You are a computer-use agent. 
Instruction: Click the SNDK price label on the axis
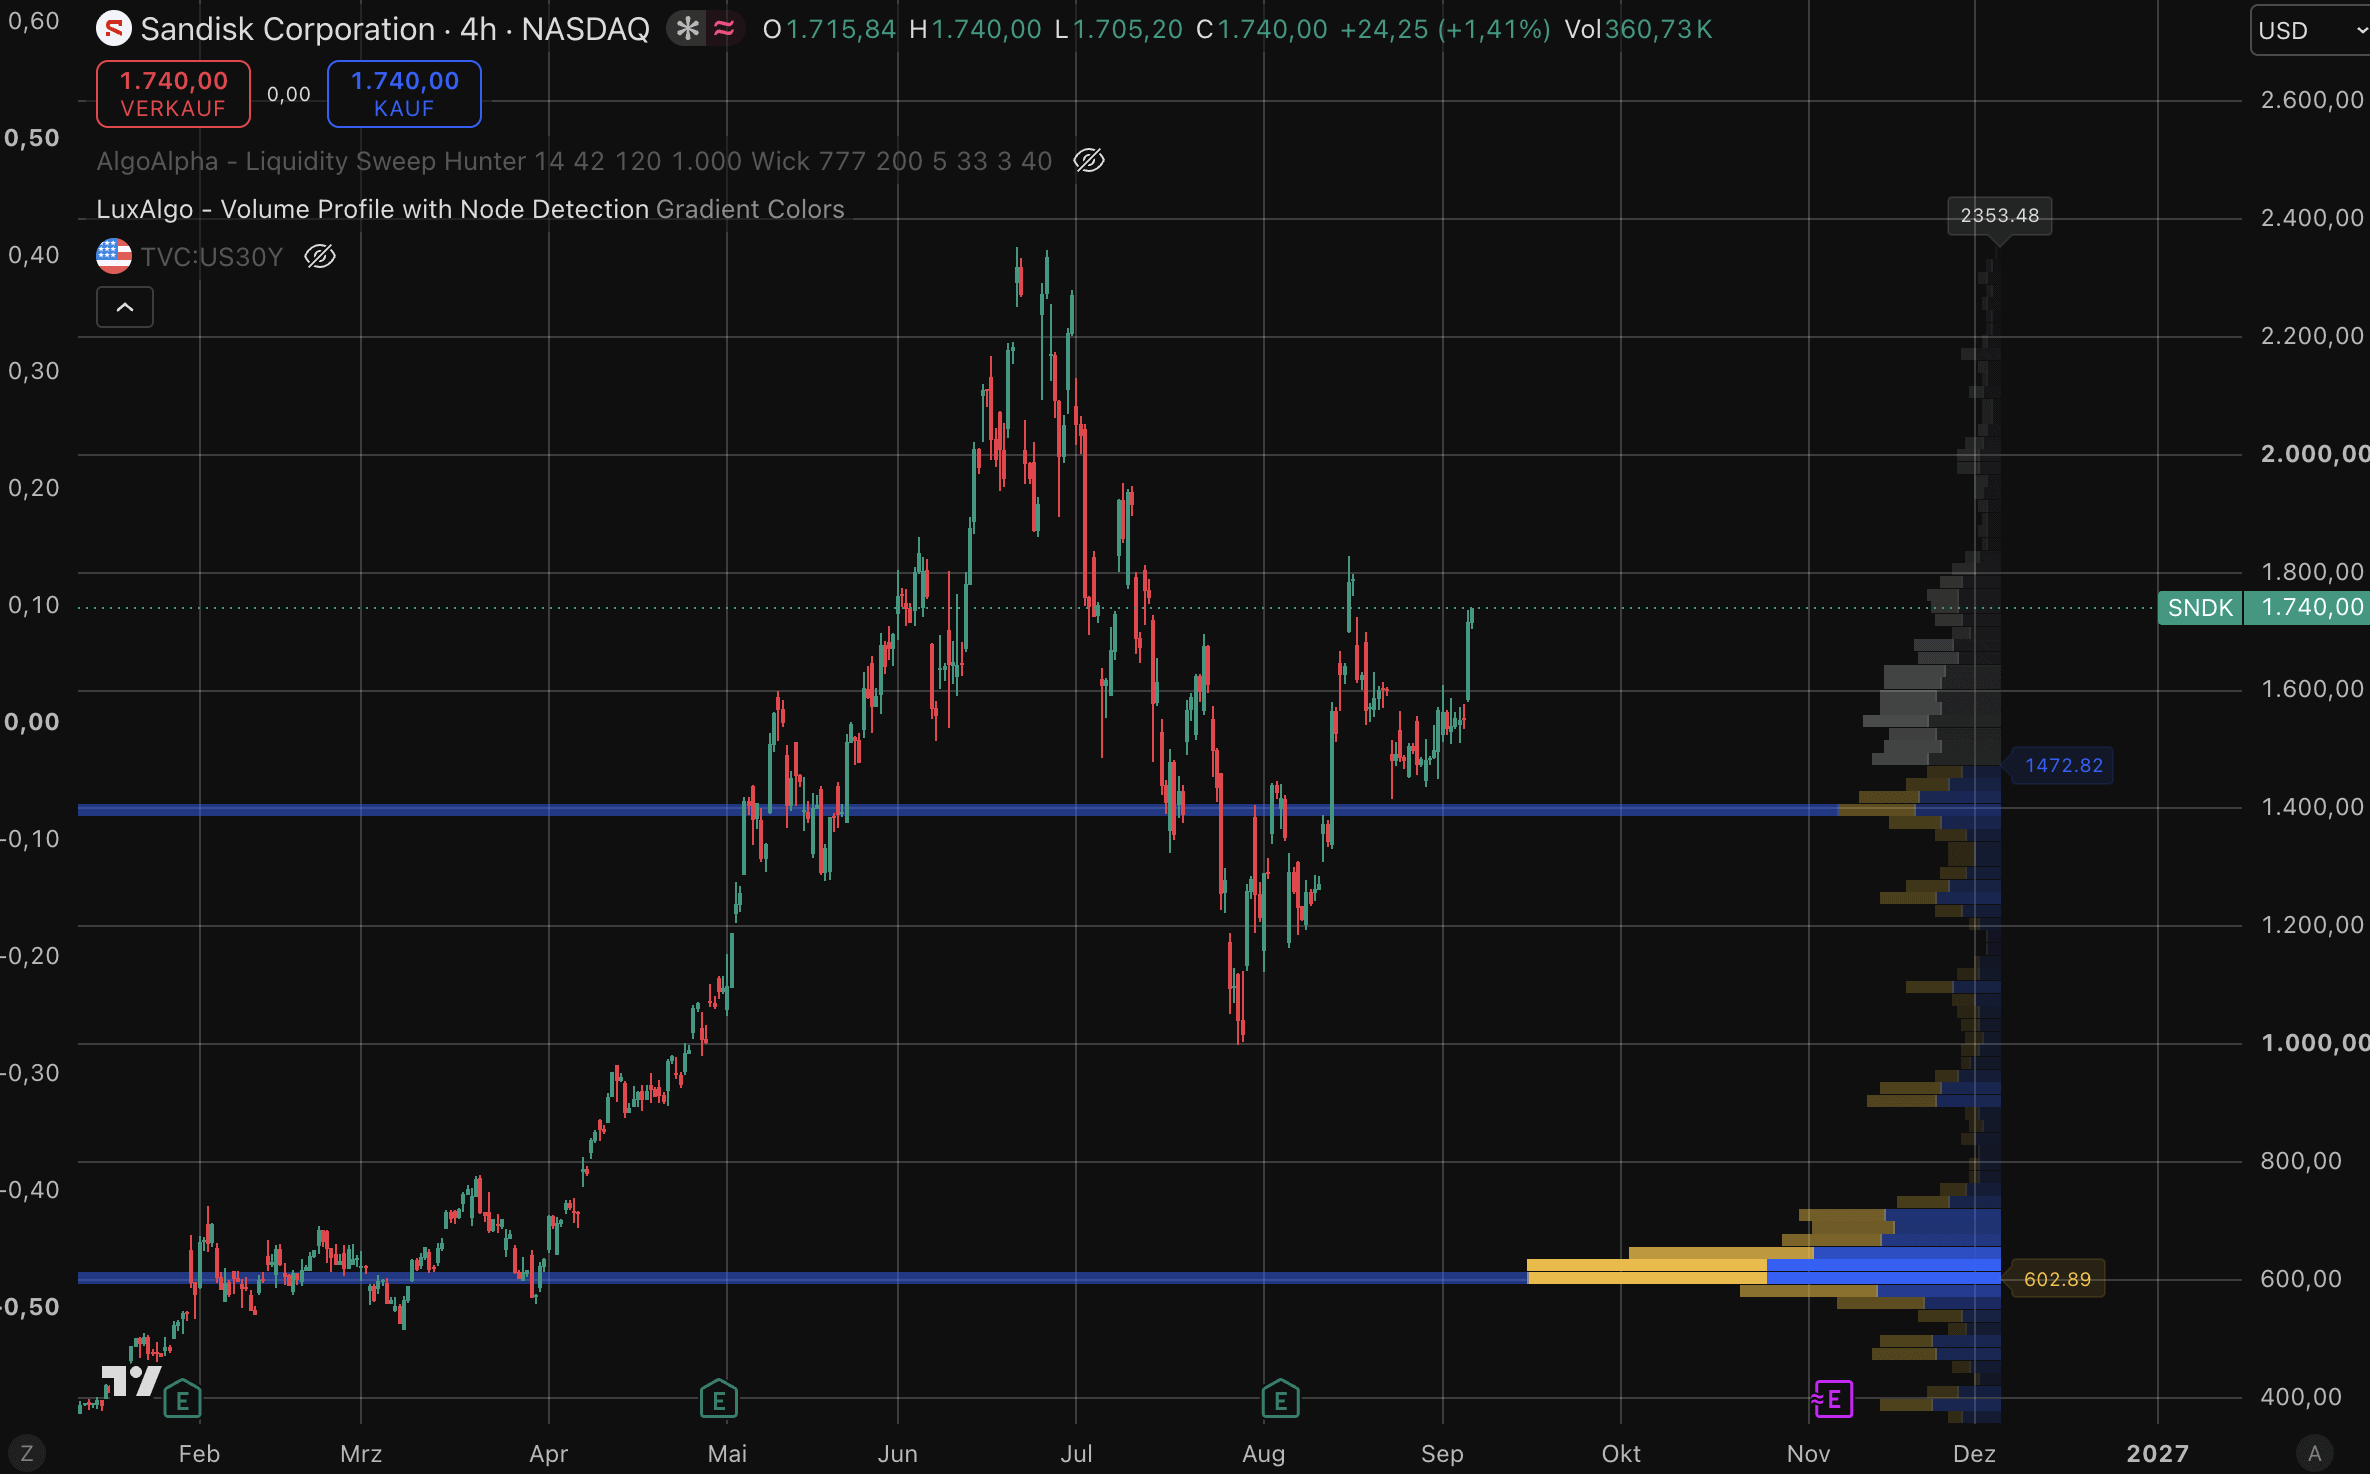(2200, 607)
